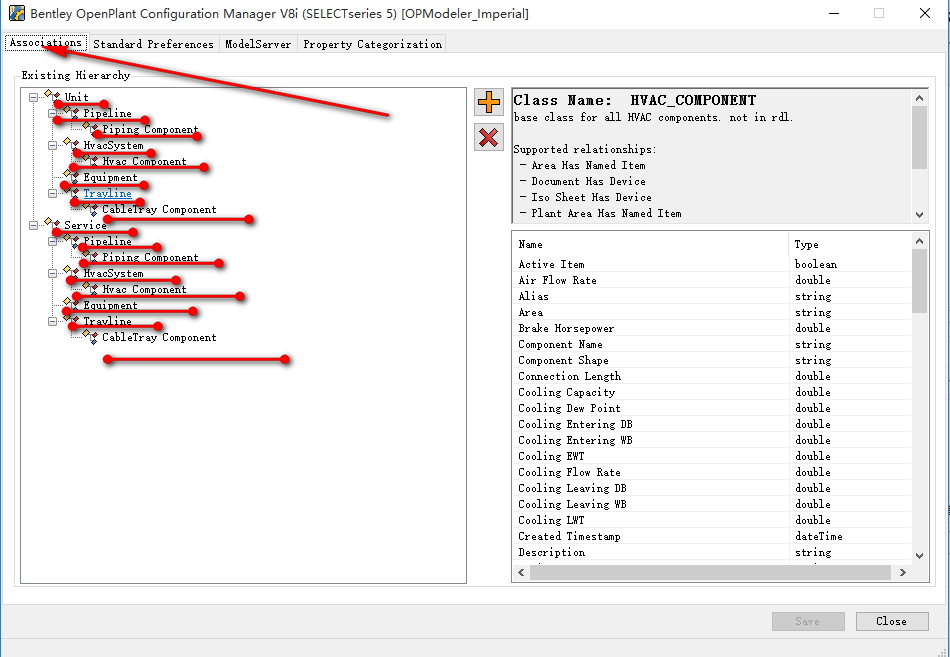Click property list horizontal scroll right arrow
The height and width of the screenshot is (657, 950).
(x=903, y=572)
